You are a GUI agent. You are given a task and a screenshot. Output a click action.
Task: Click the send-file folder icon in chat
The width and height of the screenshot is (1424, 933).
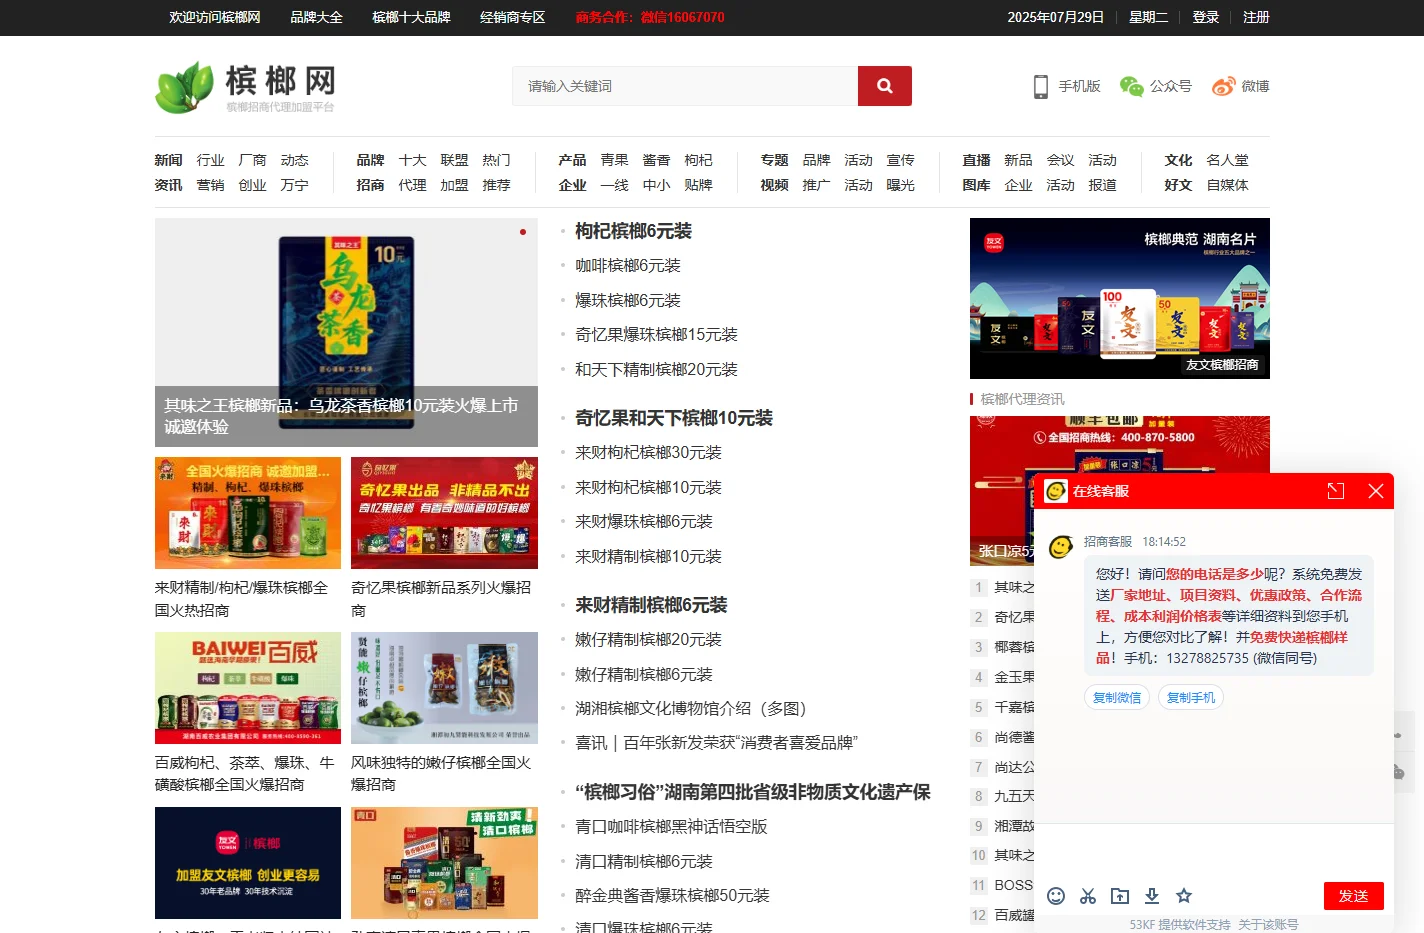pyautogui.click(x=1120, y=896)
